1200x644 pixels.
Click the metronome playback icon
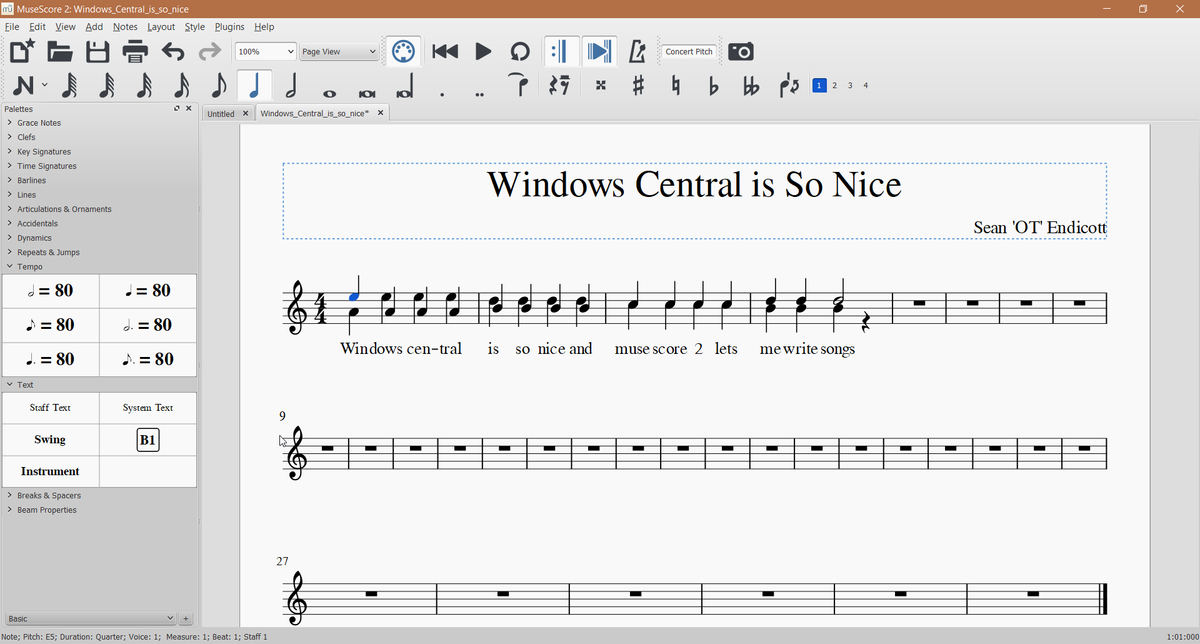[x=637, y=51]
